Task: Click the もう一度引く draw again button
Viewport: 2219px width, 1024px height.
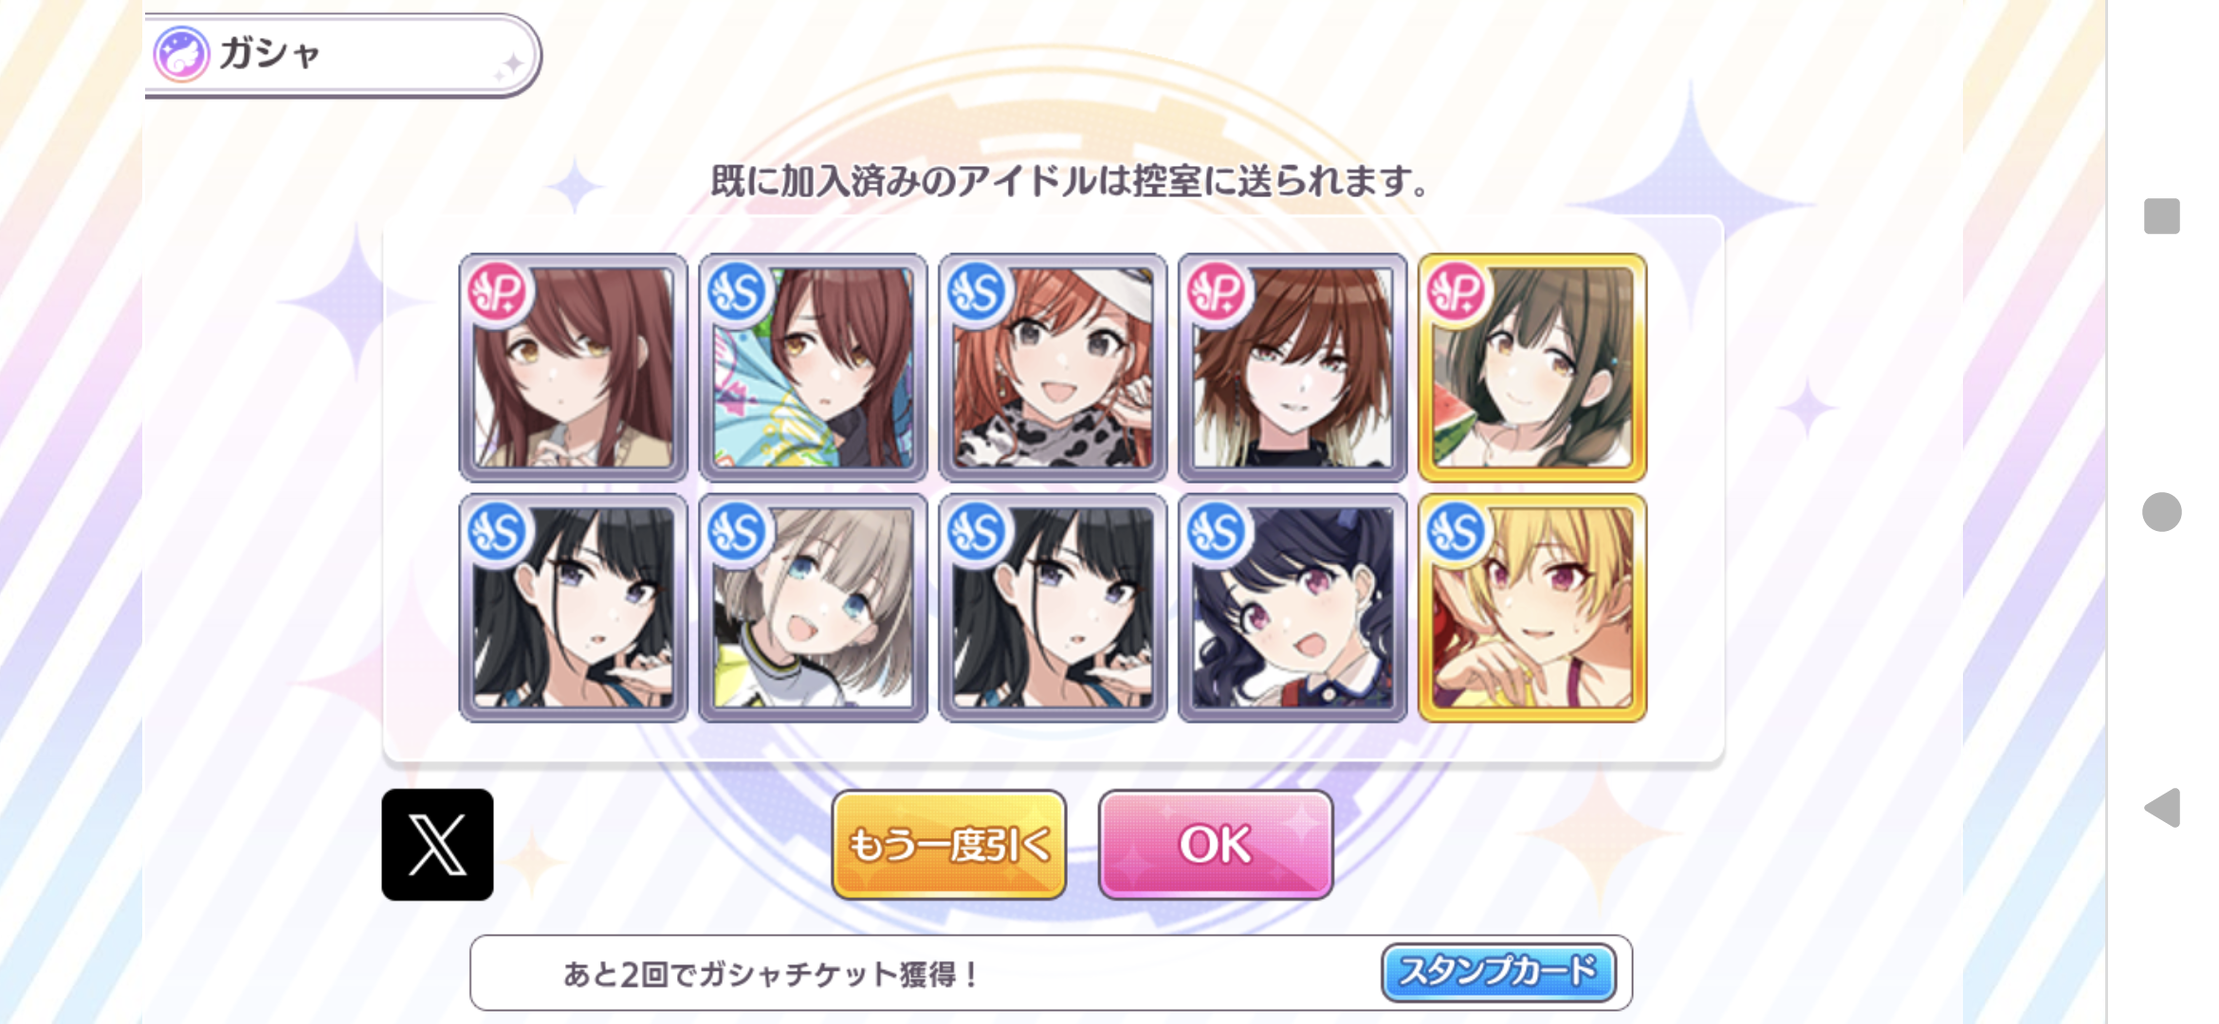Action: [x=948, y=844]
